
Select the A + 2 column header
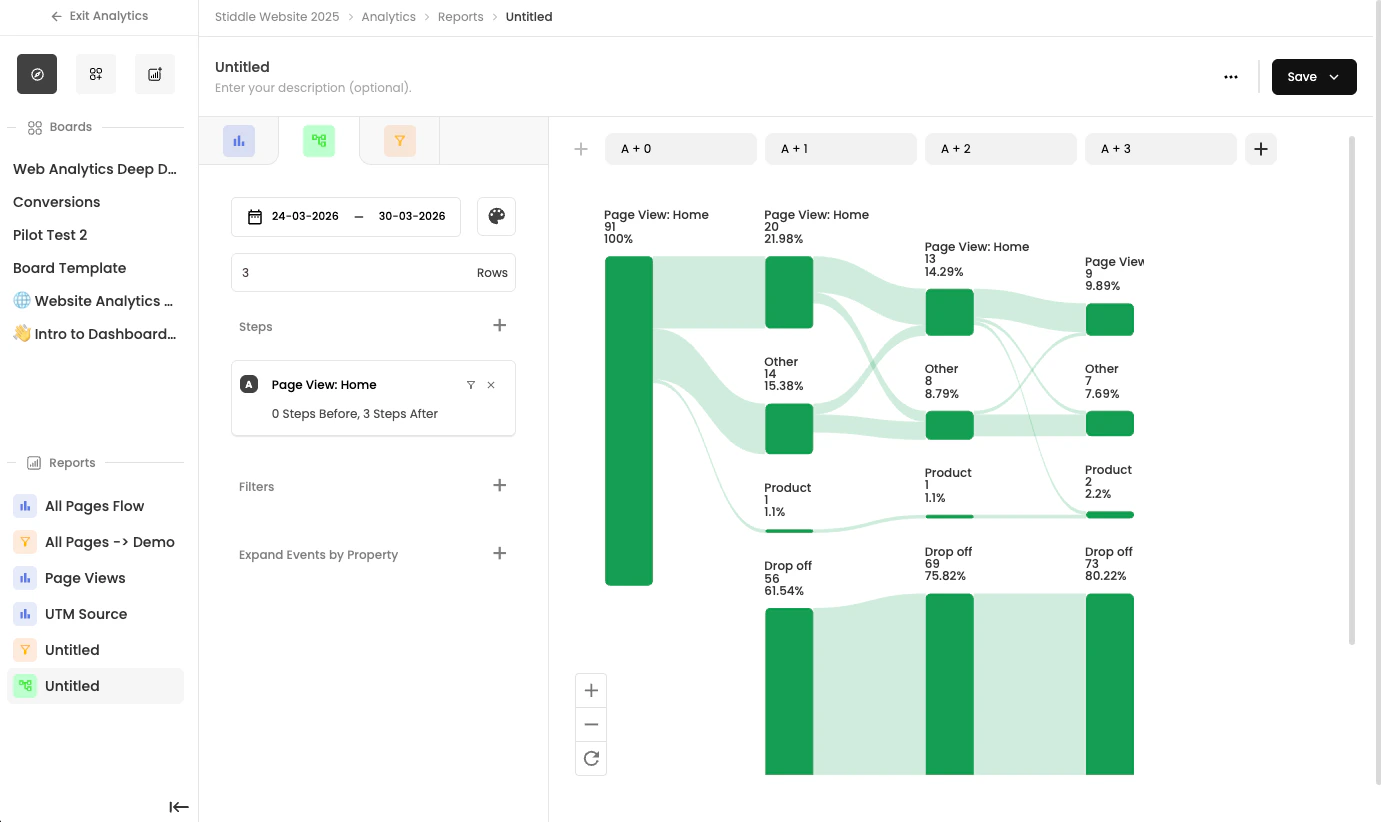(1001, 149)
